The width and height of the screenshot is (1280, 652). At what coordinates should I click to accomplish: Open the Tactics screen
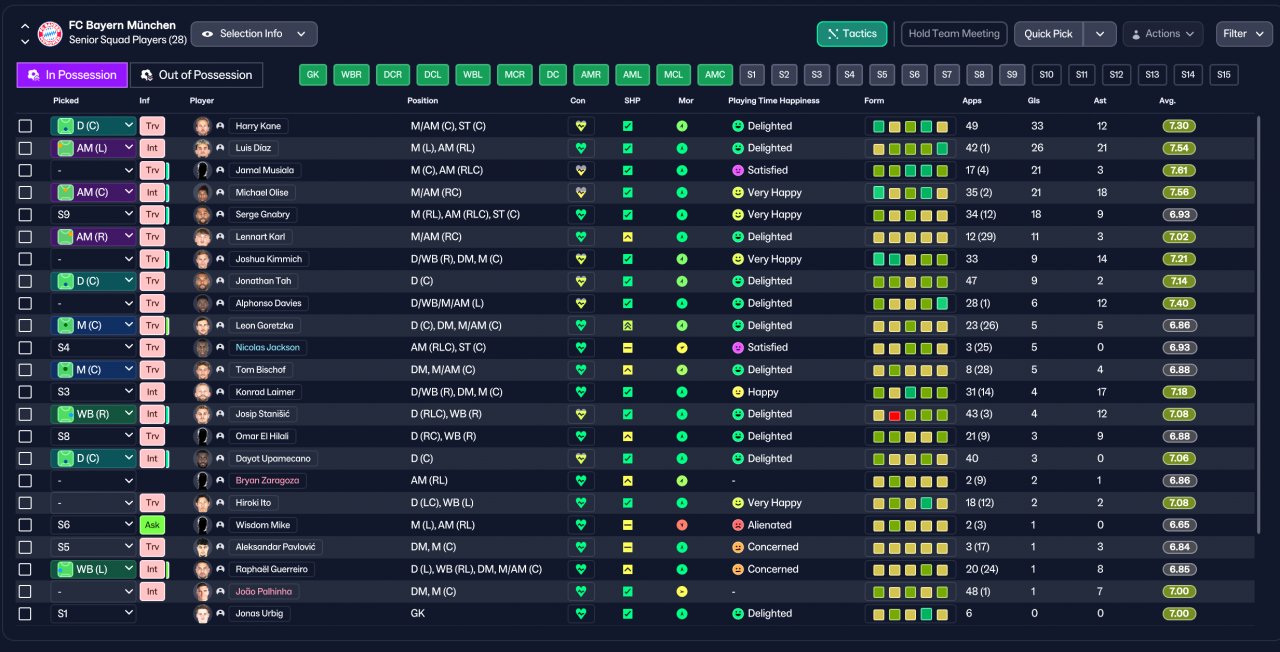(x=852, y=34)
